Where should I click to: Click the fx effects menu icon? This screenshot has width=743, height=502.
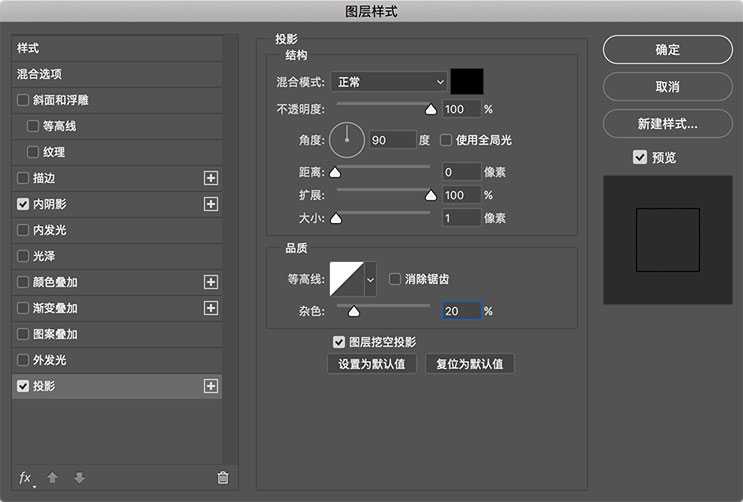[26, 478]
